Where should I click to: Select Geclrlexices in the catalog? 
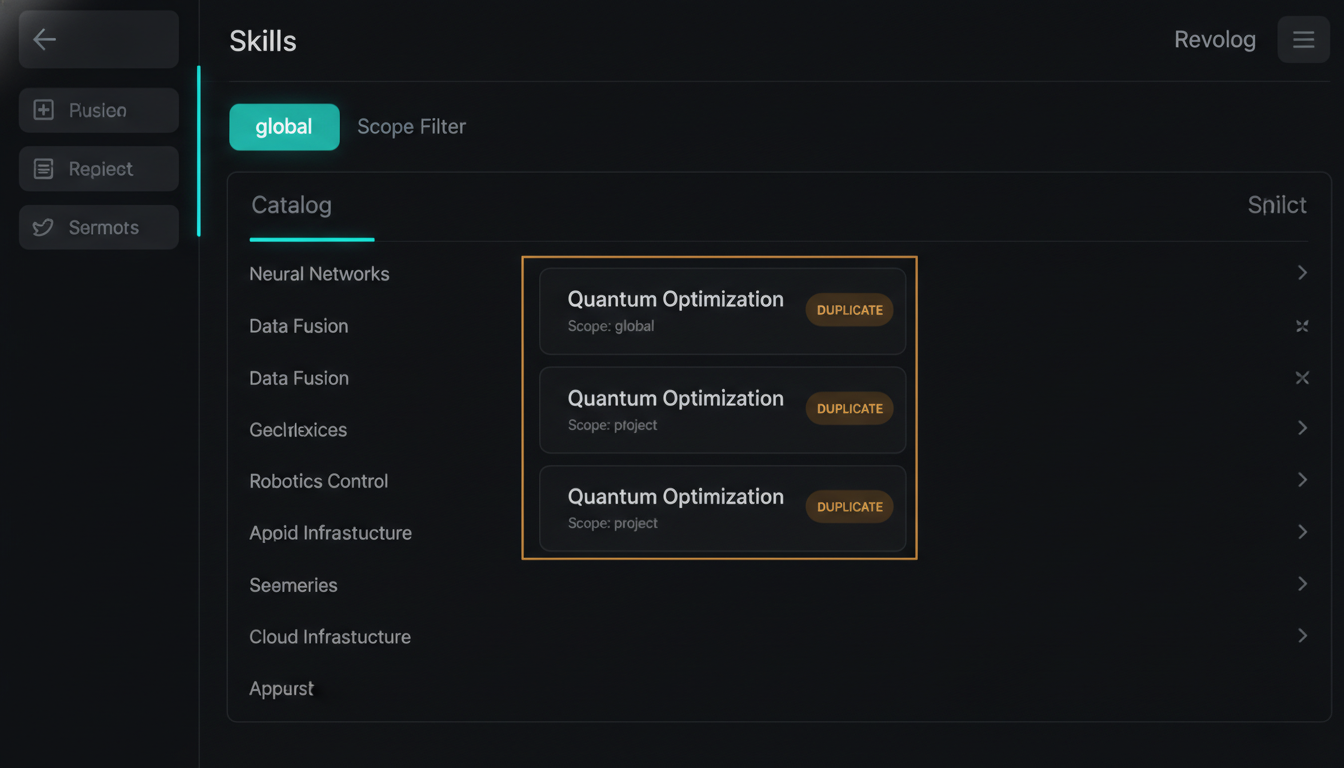click(298, 430)
